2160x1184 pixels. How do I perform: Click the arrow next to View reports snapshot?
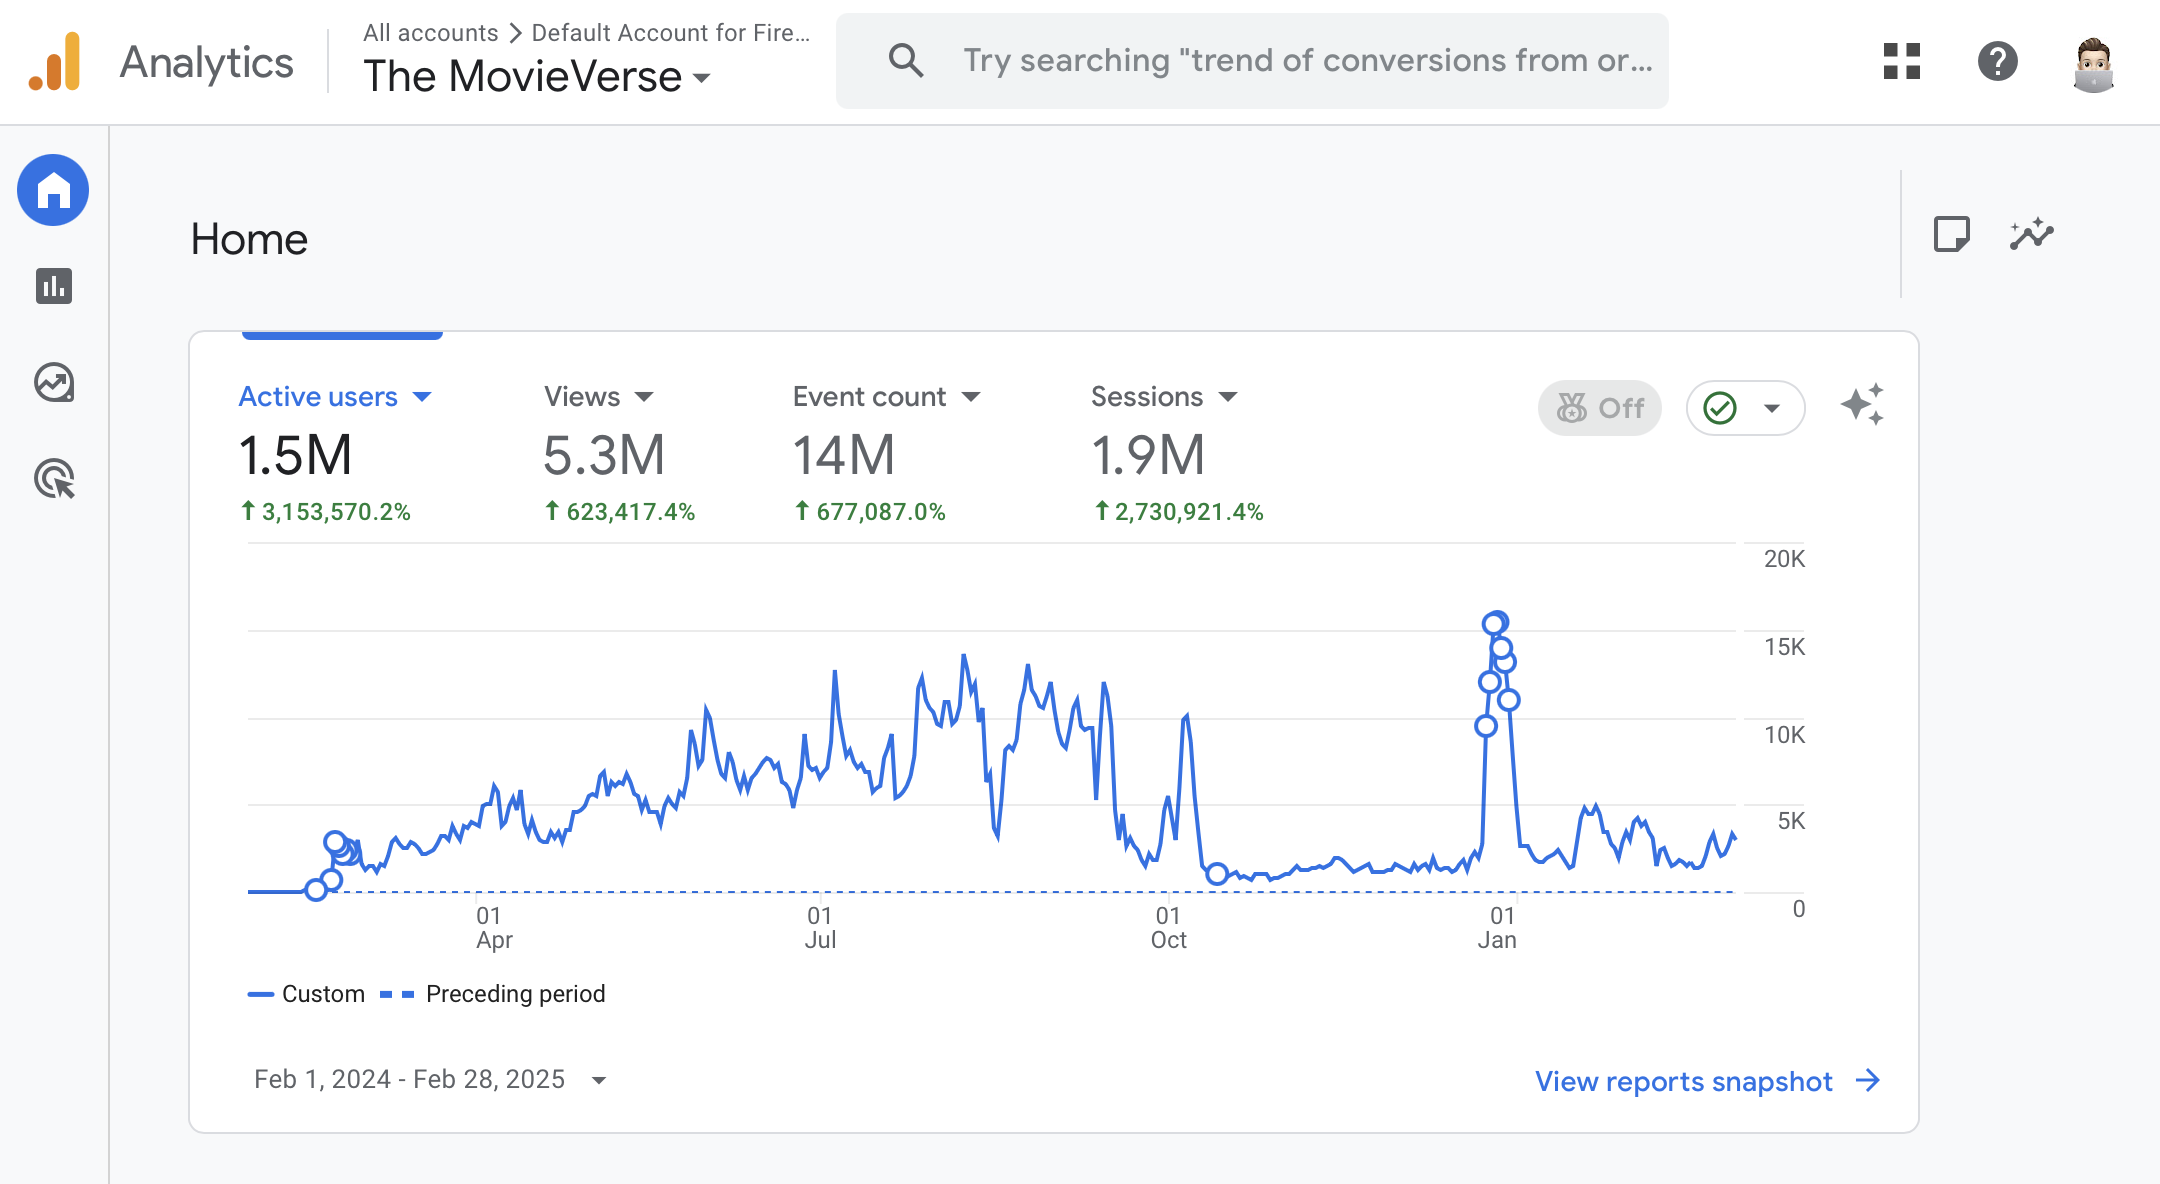pos(1868,1081)
